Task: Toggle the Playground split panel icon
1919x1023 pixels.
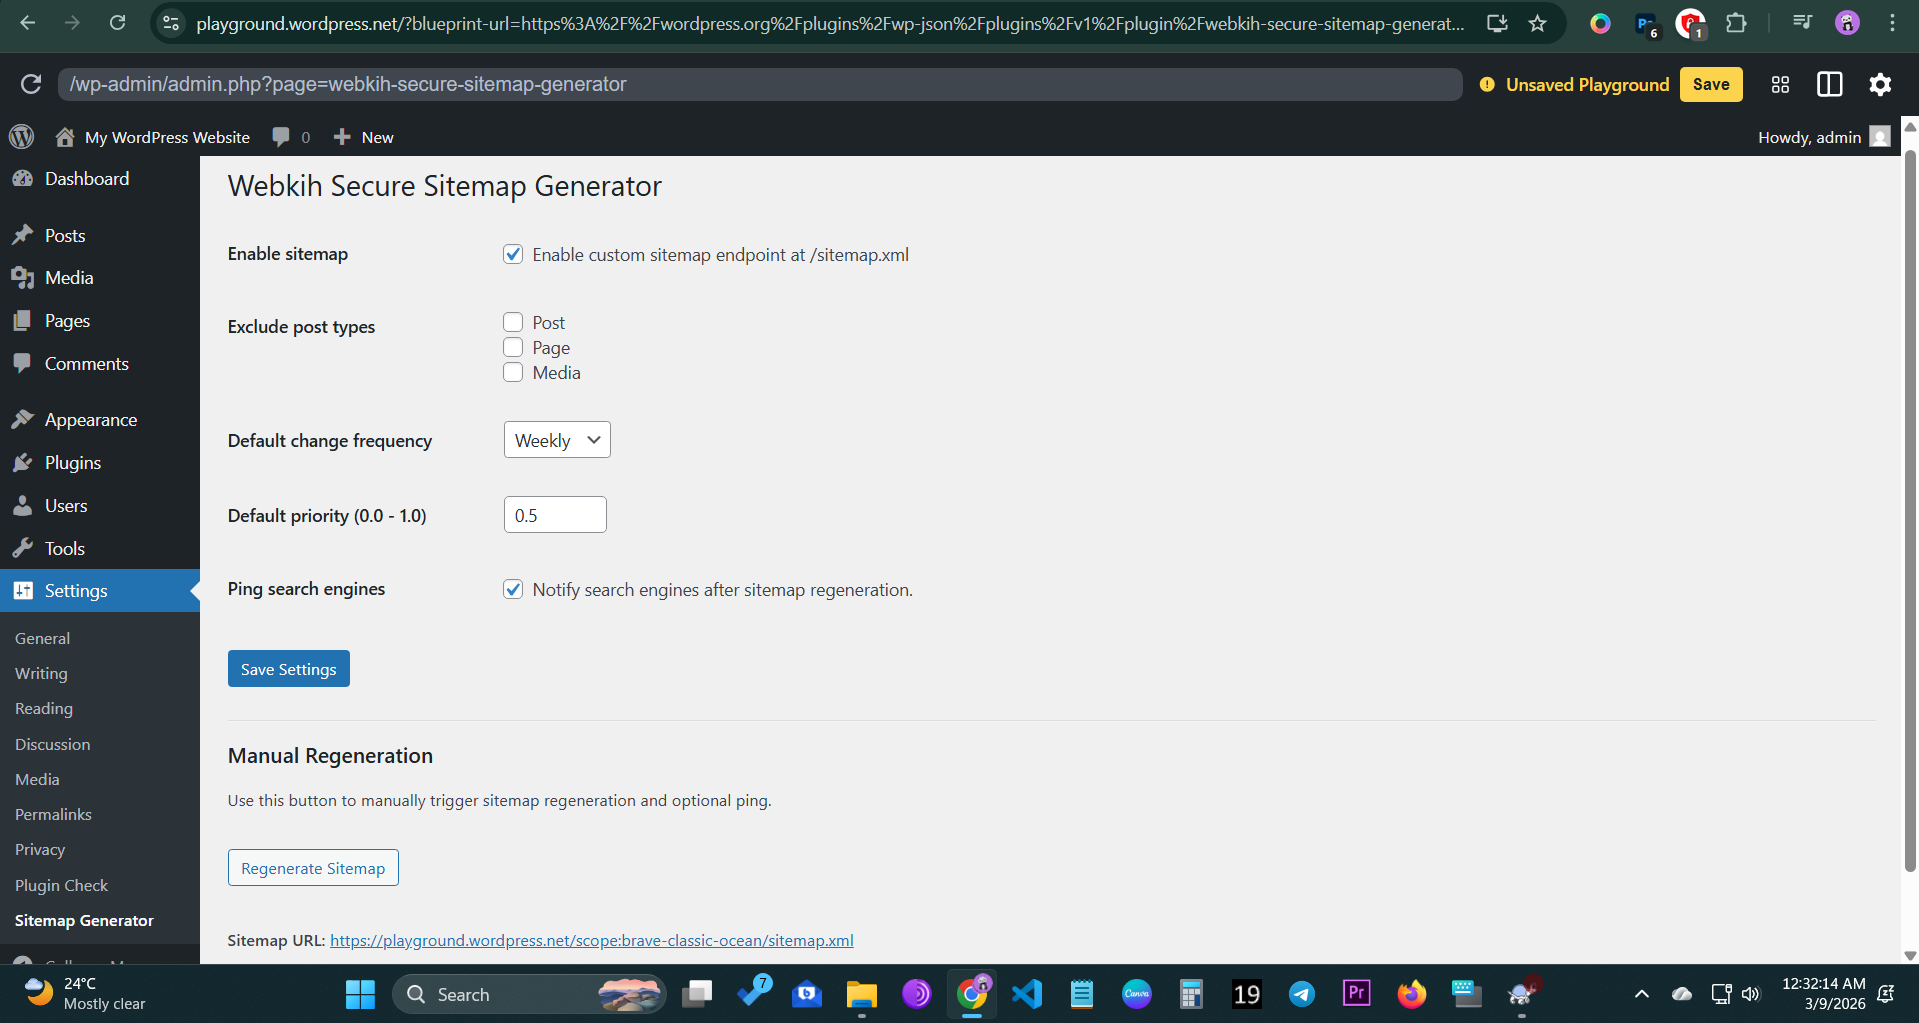Action: click(1829, 85)
